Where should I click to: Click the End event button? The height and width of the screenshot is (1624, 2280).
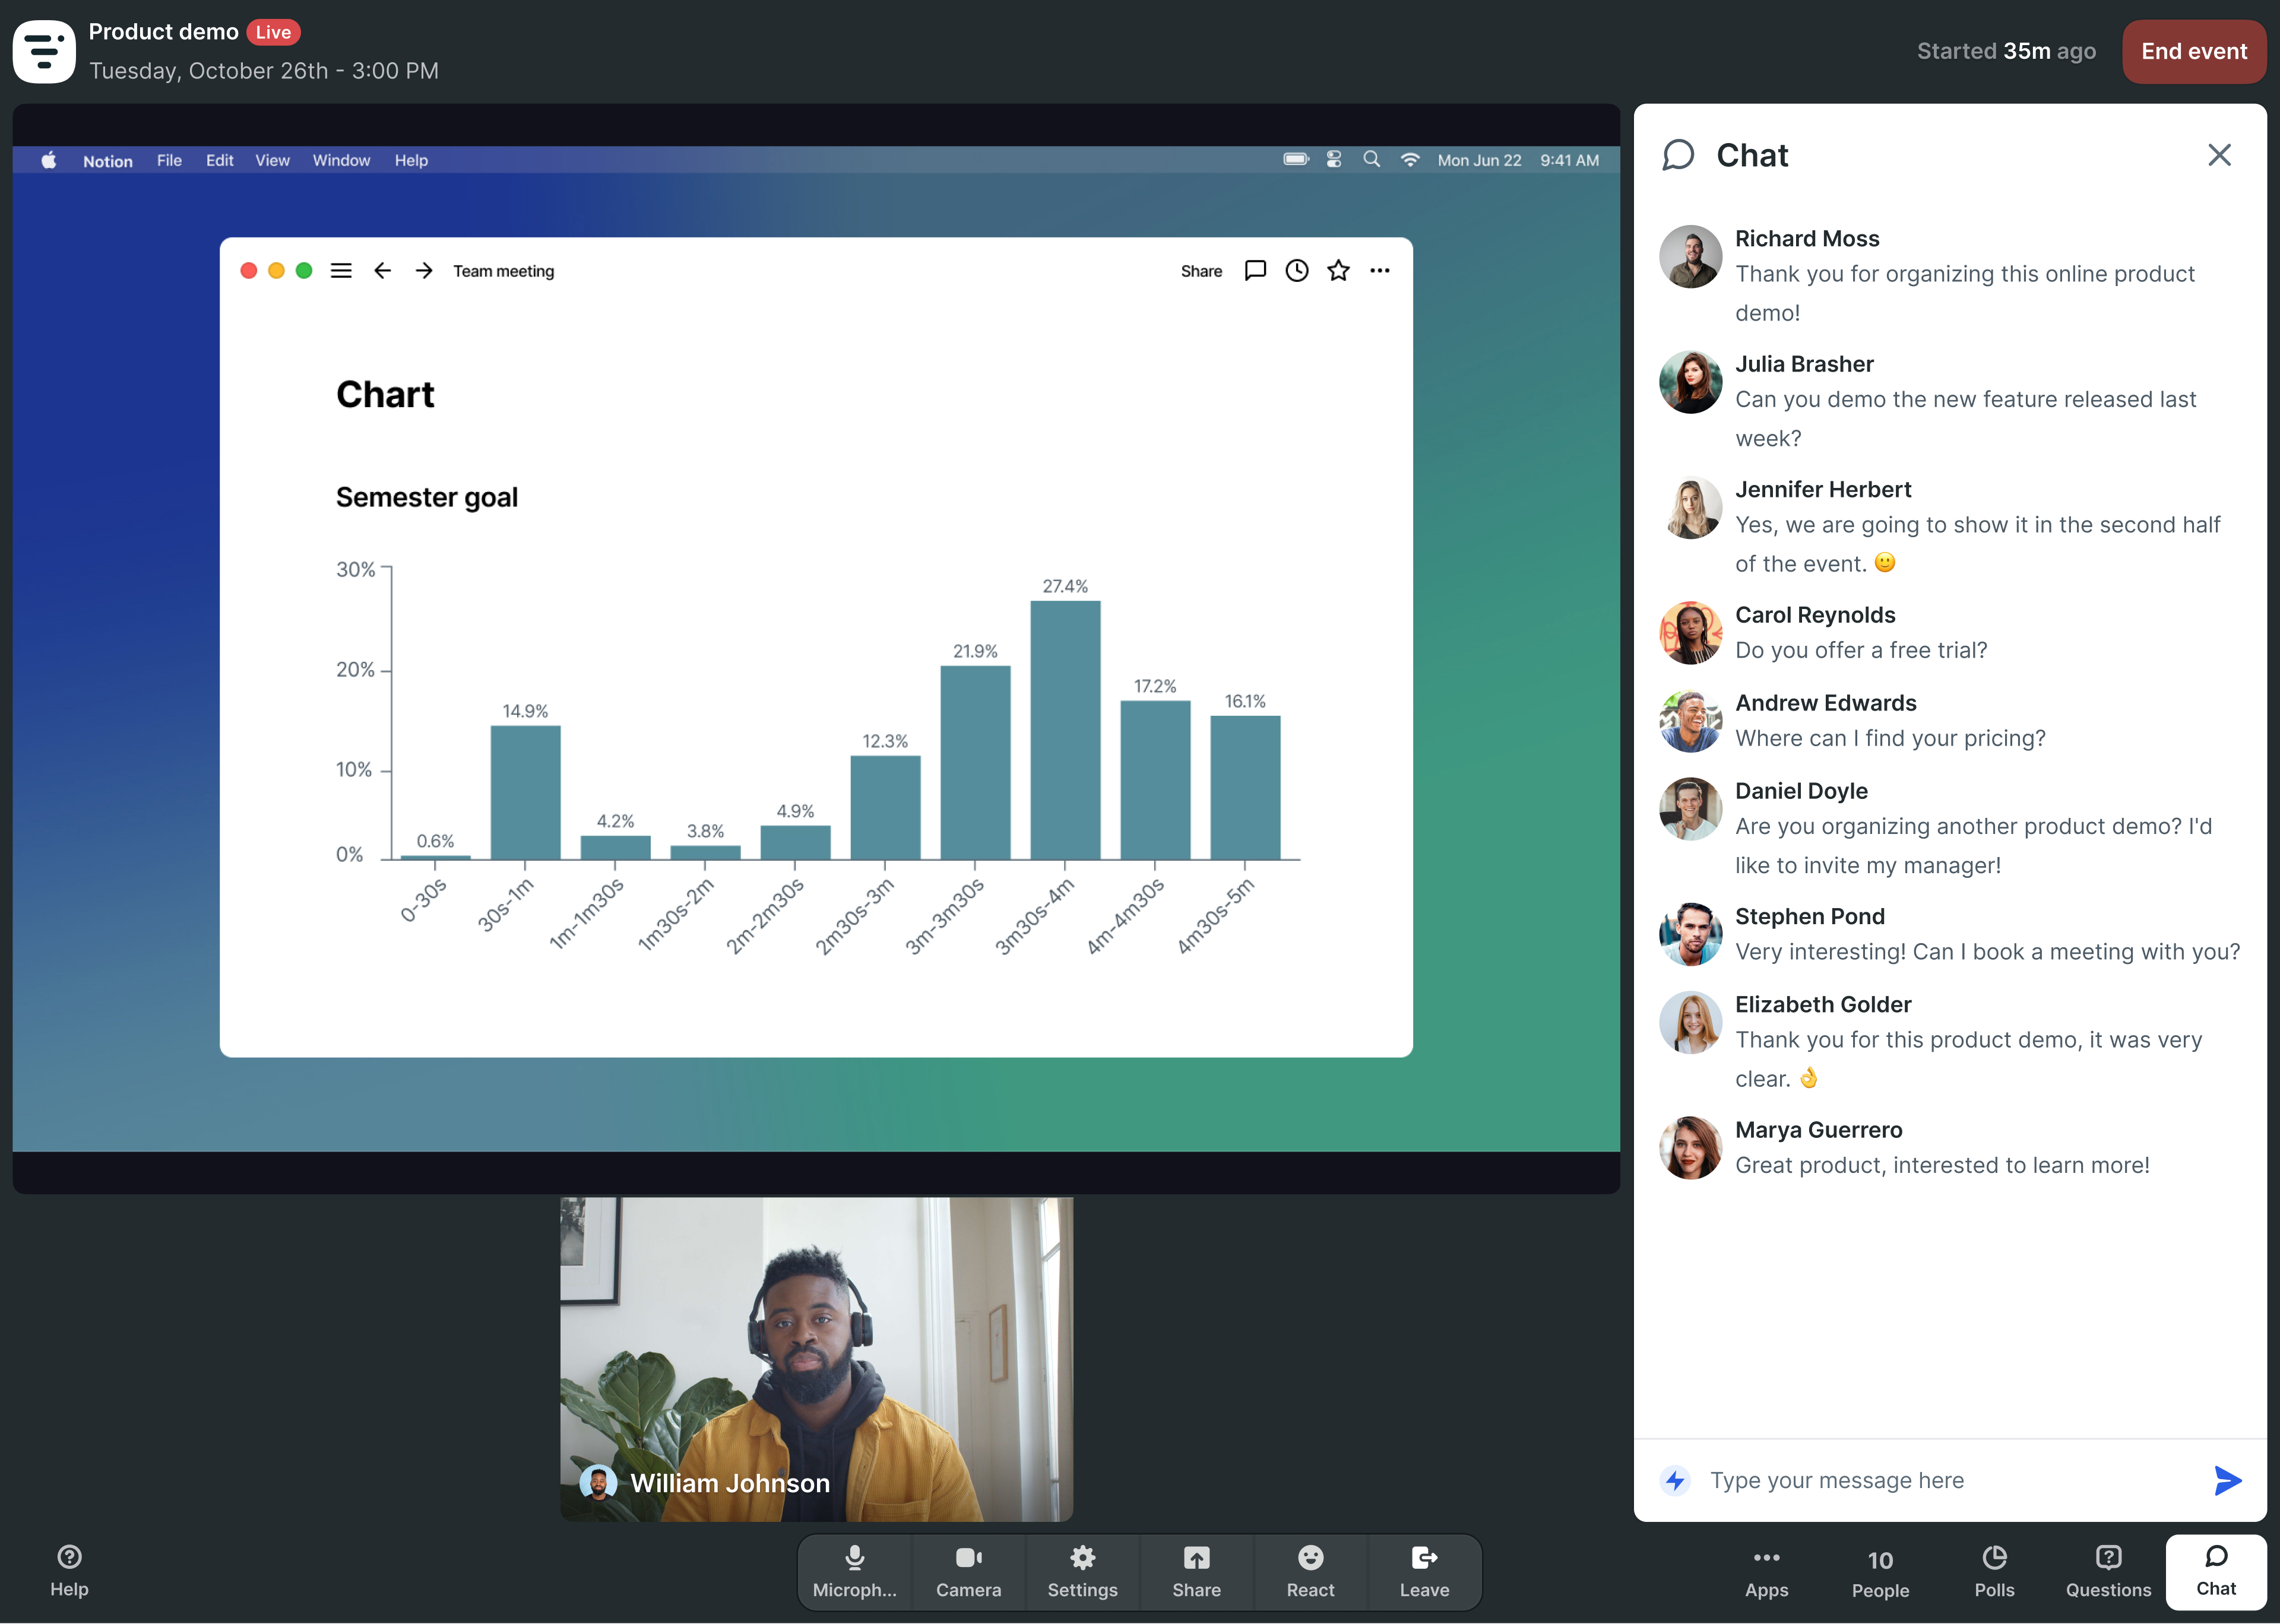coord(2194,51)
